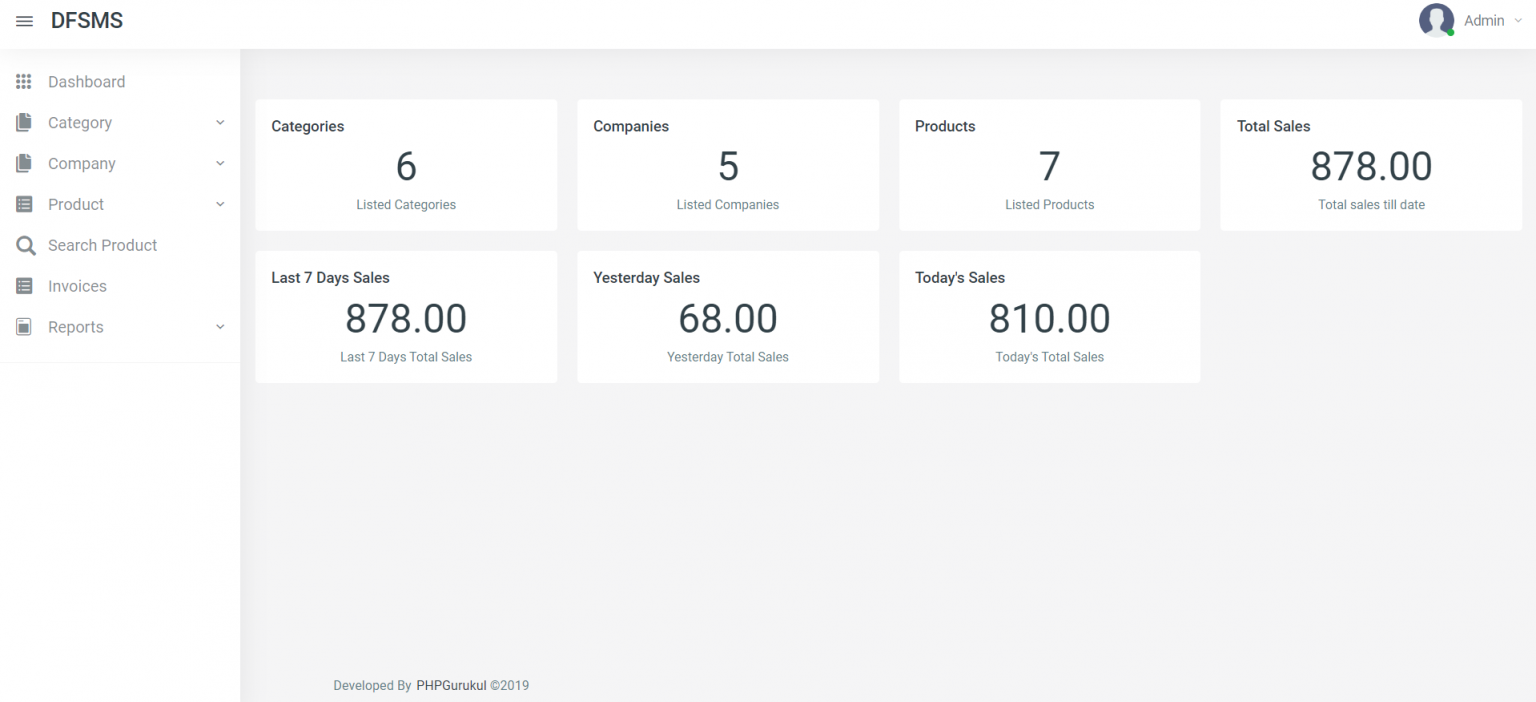Screen dimensions: 1536x702
Task: Click the Last 7 Days Sales heading
Action: (330, 278)
